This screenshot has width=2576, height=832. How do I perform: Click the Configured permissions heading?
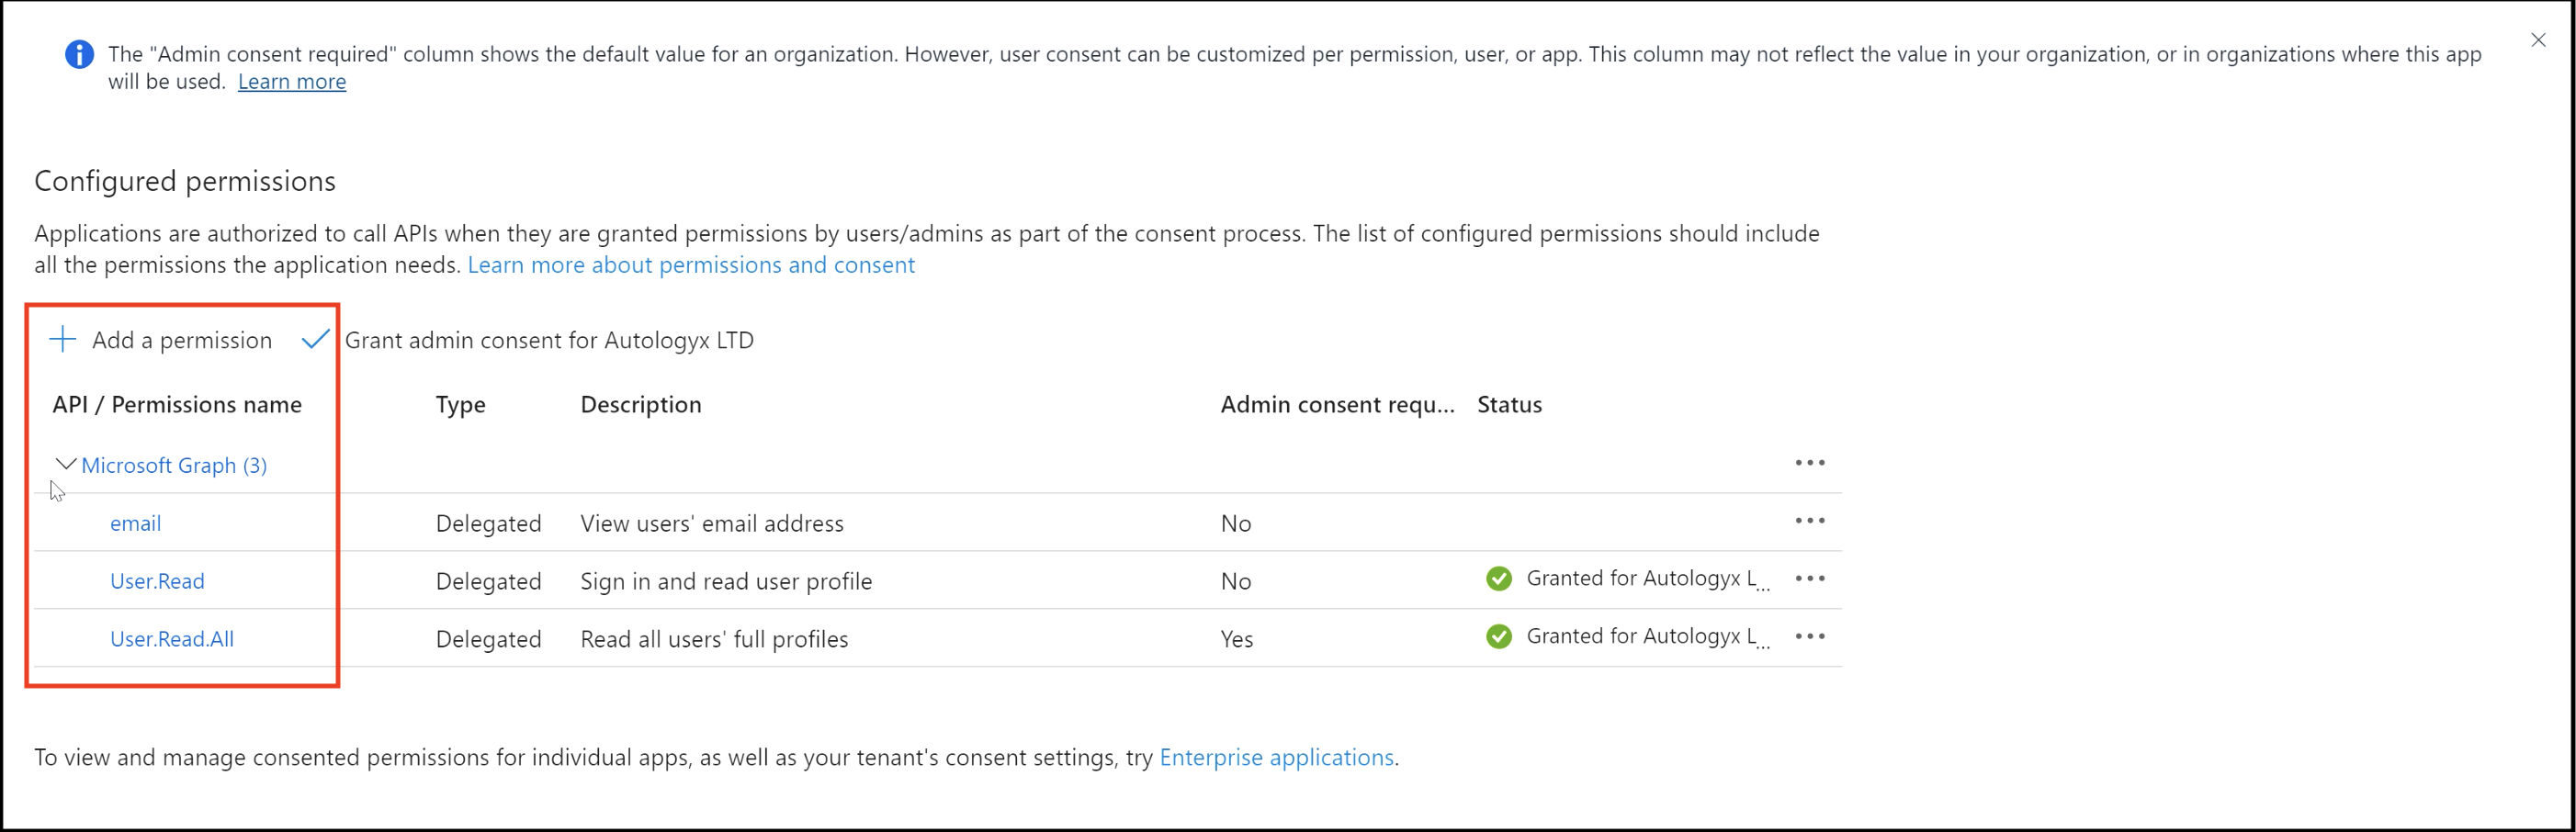click(185, 181)
